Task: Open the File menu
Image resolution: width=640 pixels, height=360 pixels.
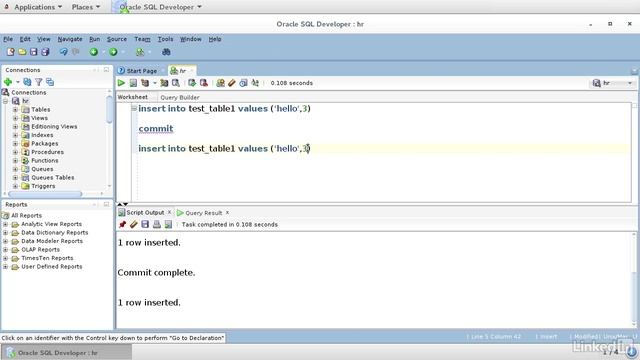Action: pyautogui.click(x=8, y=39)
